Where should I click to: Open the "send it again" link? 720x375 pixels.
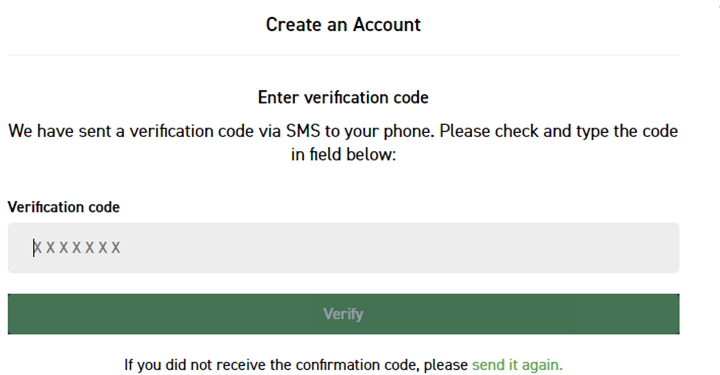point(517,365)
